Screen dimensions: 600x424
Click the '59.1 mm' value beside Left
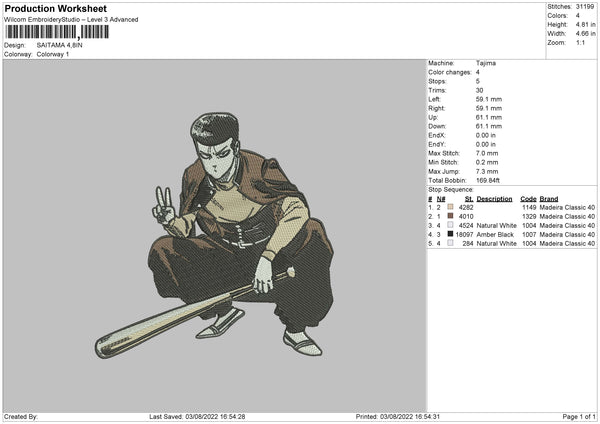pyautogui.click(x=489, y=99)
